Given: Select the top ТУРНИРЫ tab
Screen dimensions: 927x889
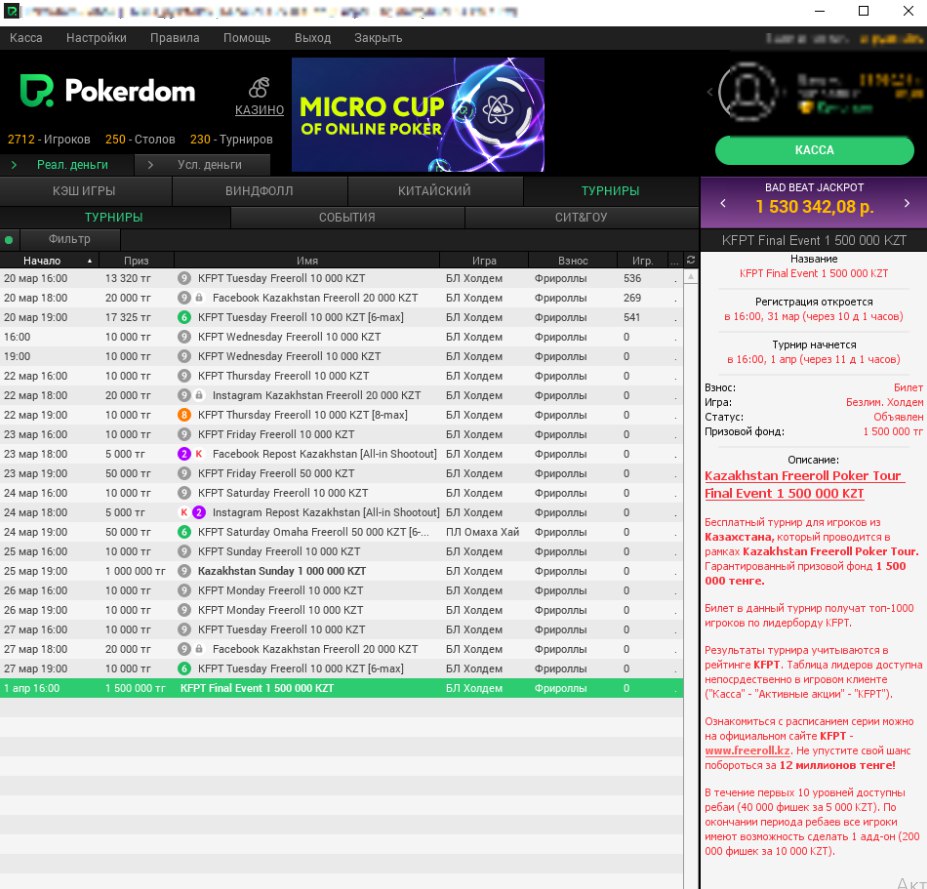Looking at the screenshot, I should tap(611, 191).
